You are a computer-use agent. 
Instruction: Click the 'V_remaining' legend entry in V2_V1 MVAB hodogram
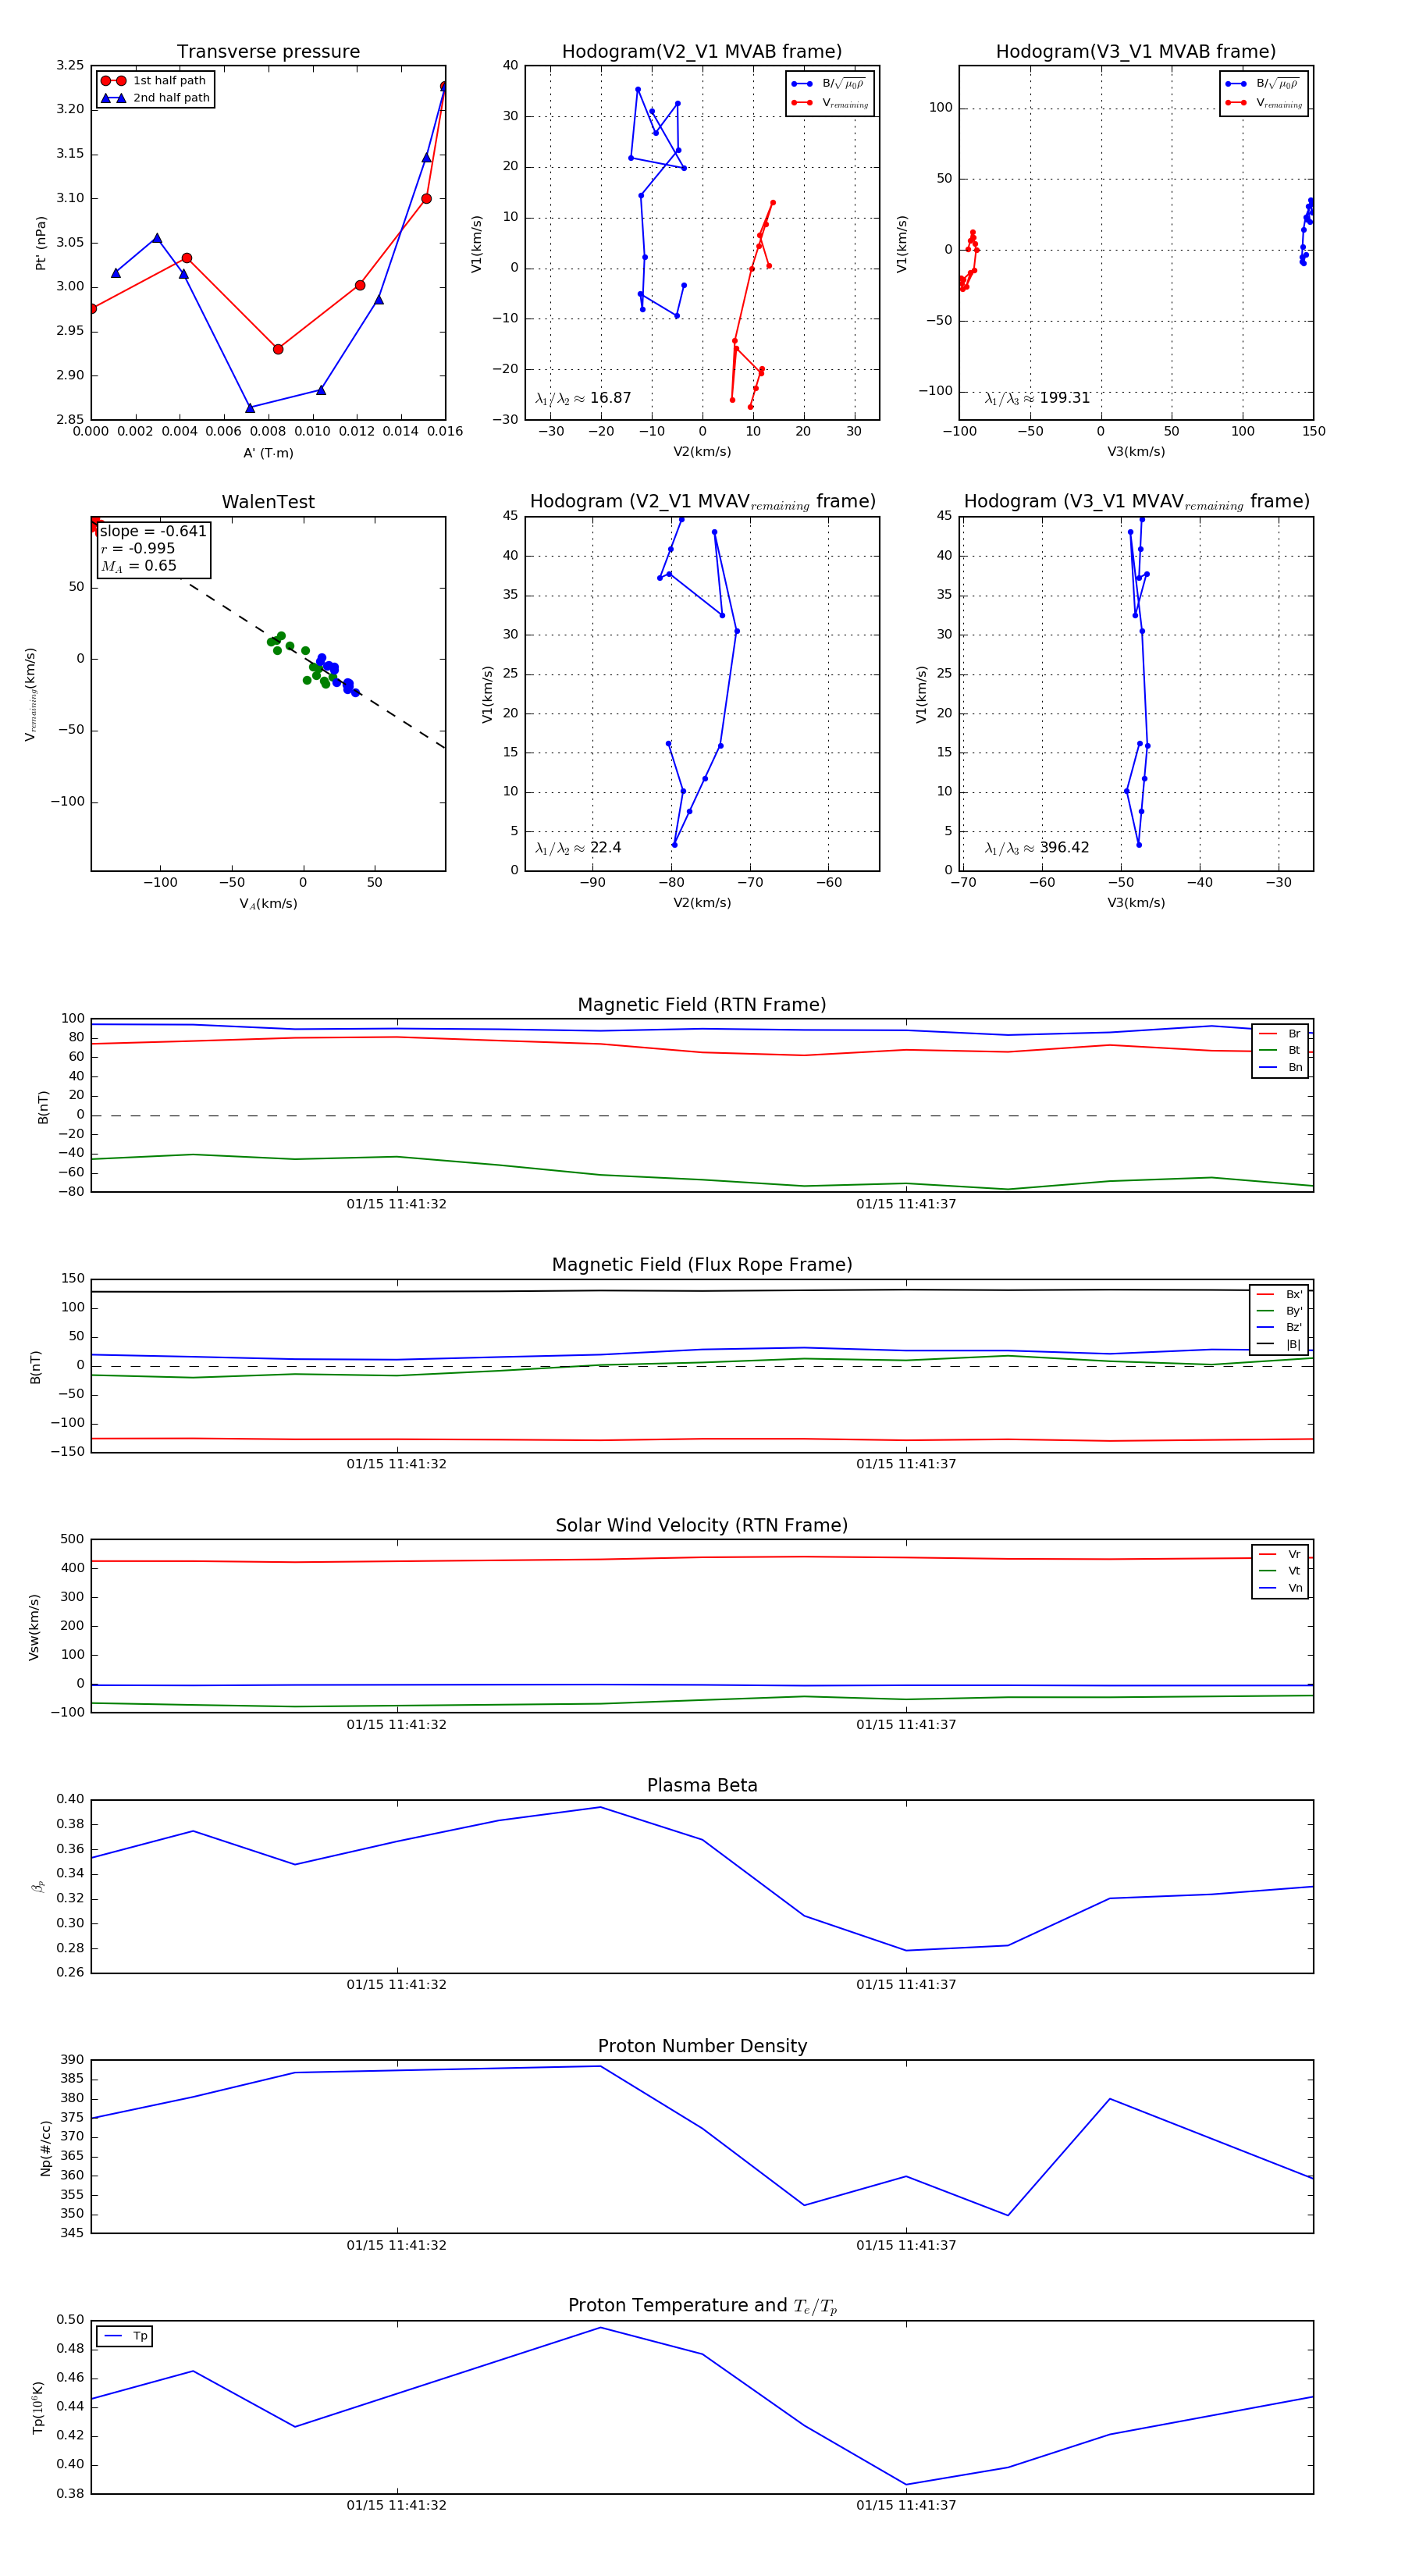830,103
